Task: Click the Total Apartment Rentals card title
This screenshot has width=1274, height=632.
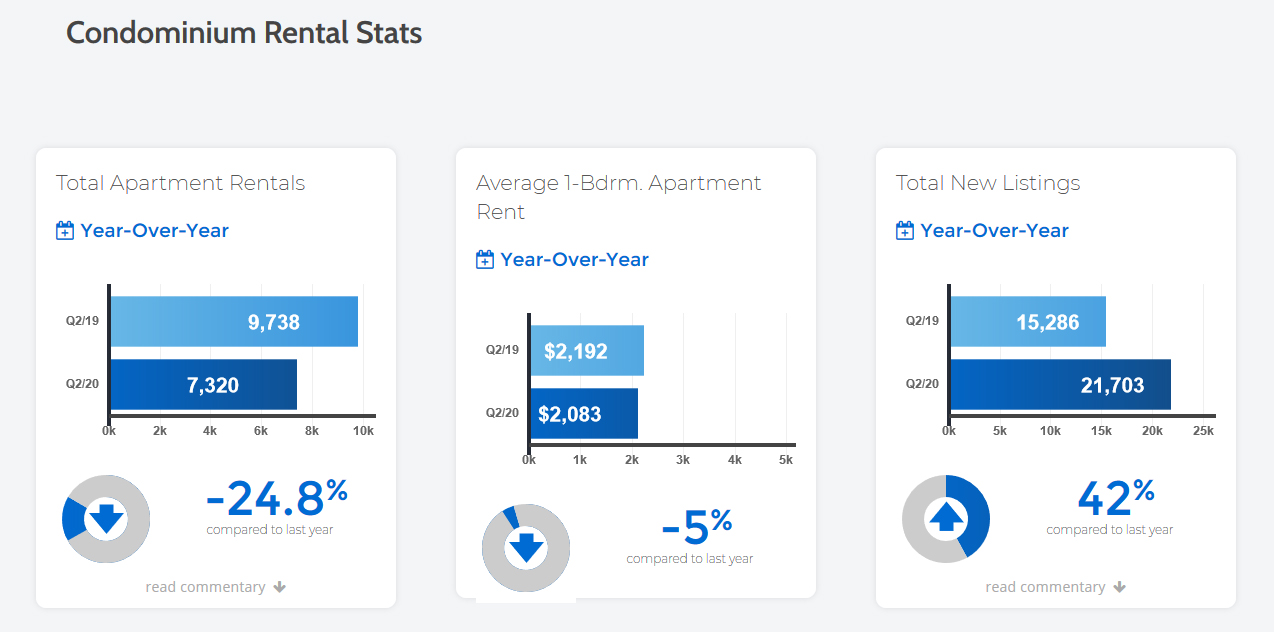Action: [181, 183]
